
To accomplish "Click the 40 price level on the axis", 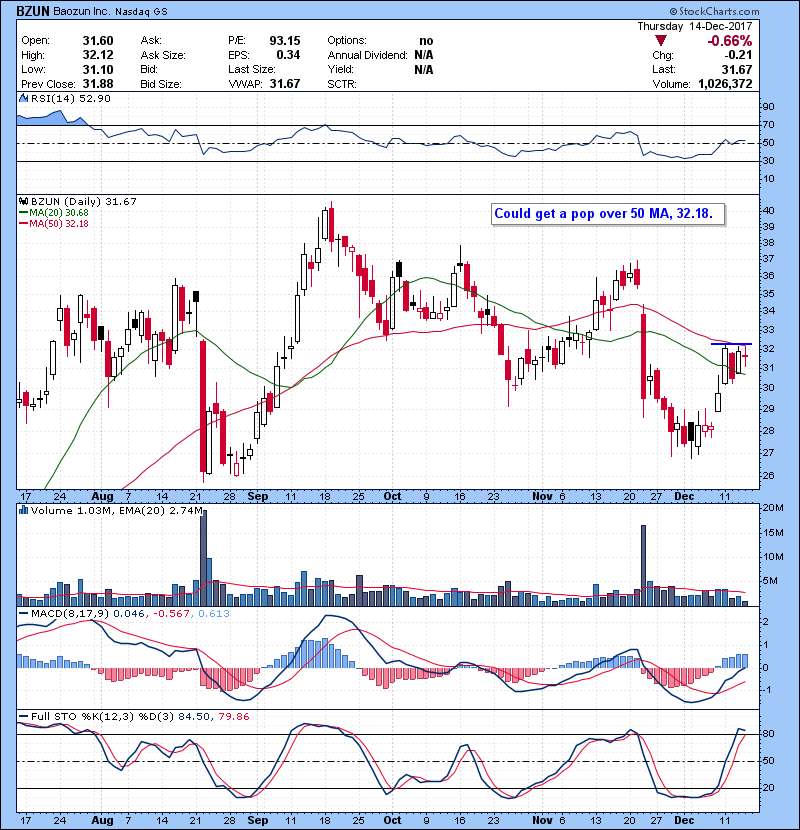I will (768, 211).
